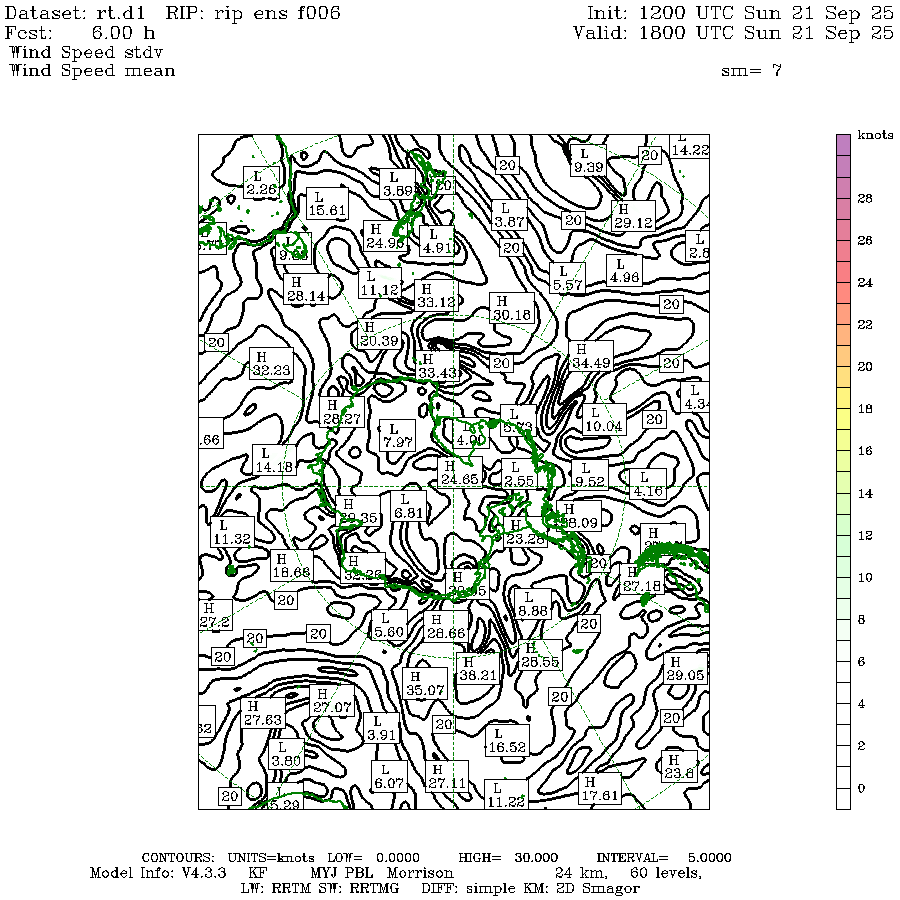
Task: Click the 'L 10.04' low label
Action: click(604, 419)
